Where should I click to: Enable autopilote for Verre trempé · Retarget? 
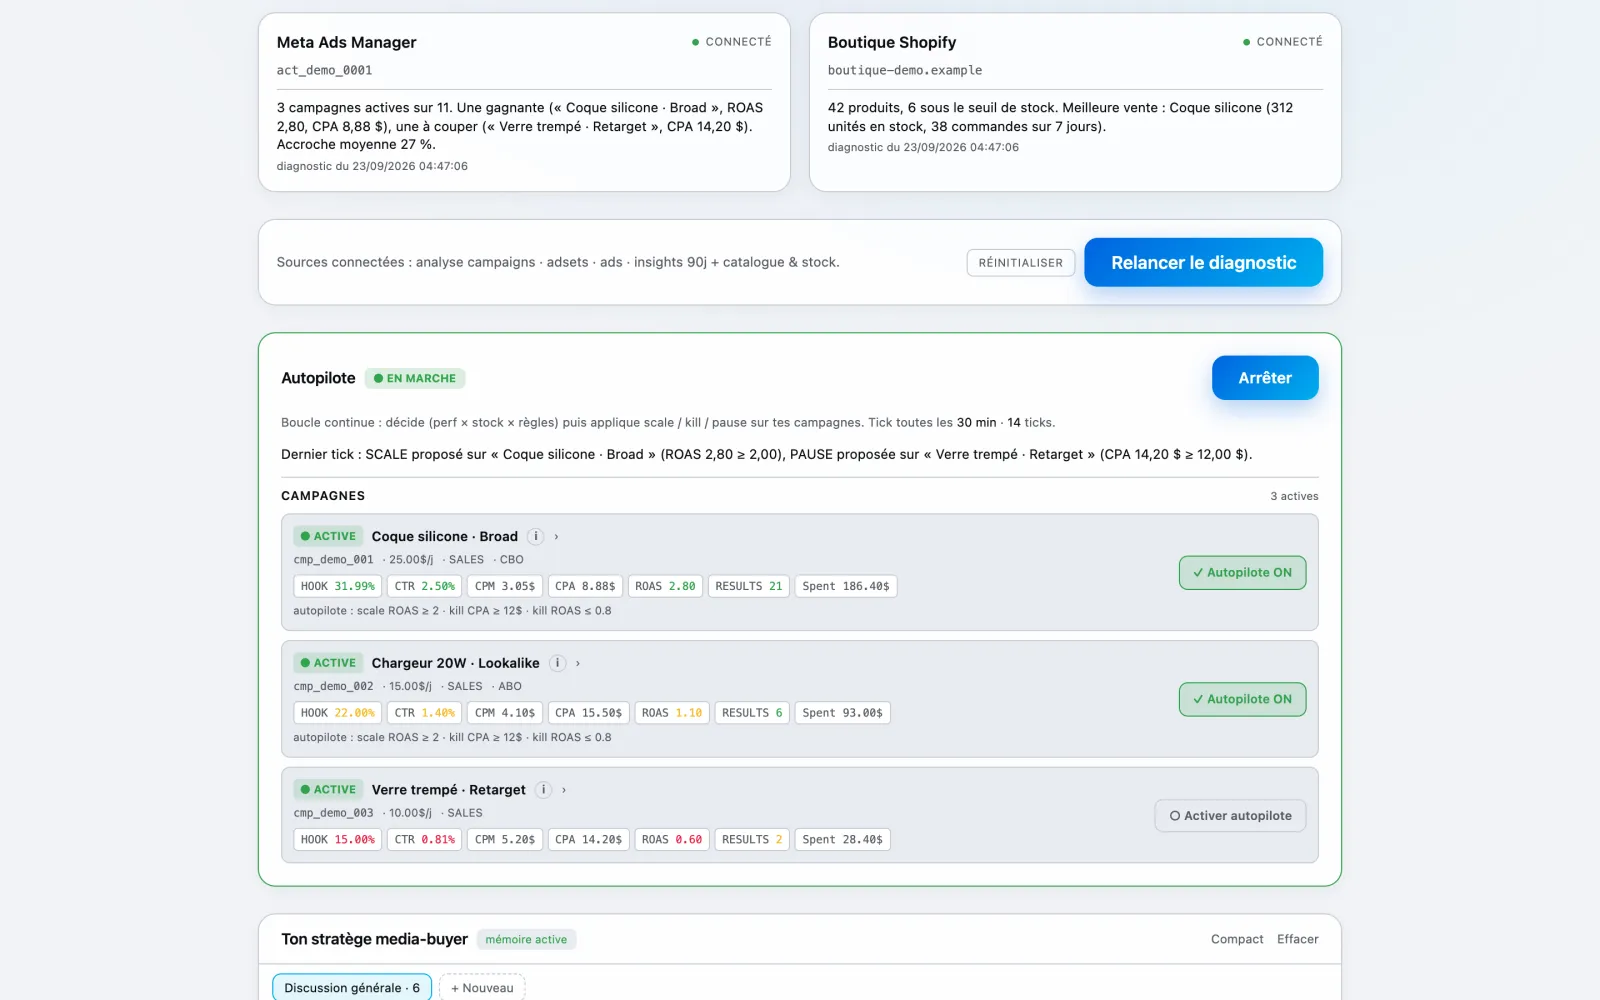pyautogui.click(x=1230, y=816)
